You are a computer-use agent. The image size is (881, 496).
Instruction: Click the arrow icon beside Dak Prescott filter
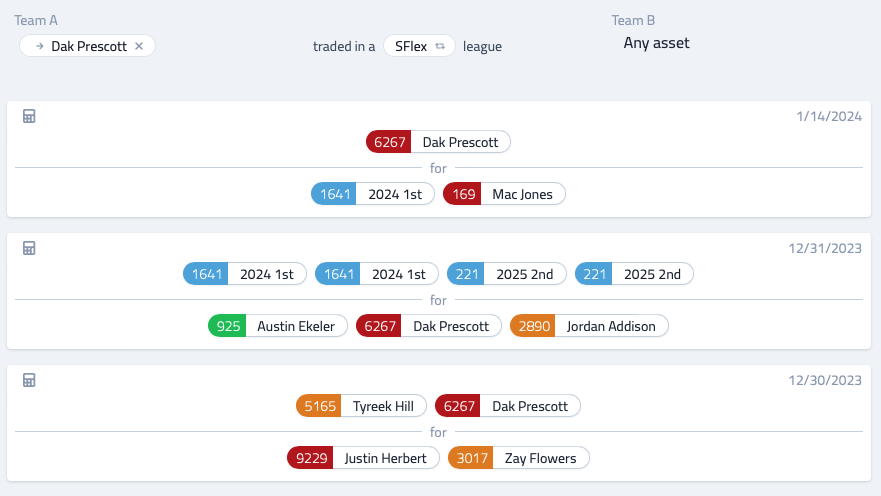point(39,46)
